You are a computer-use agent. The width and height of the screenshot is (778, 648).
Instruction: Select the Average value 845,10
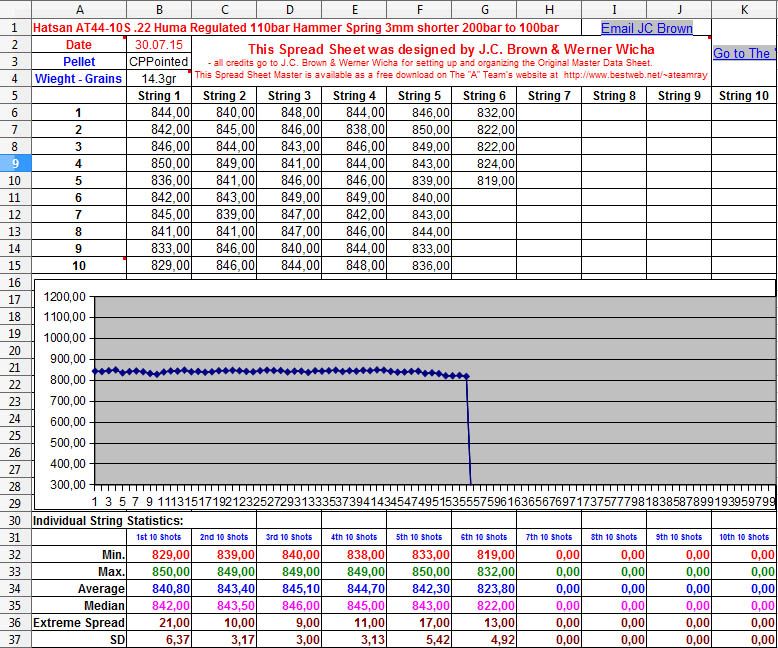289,588
